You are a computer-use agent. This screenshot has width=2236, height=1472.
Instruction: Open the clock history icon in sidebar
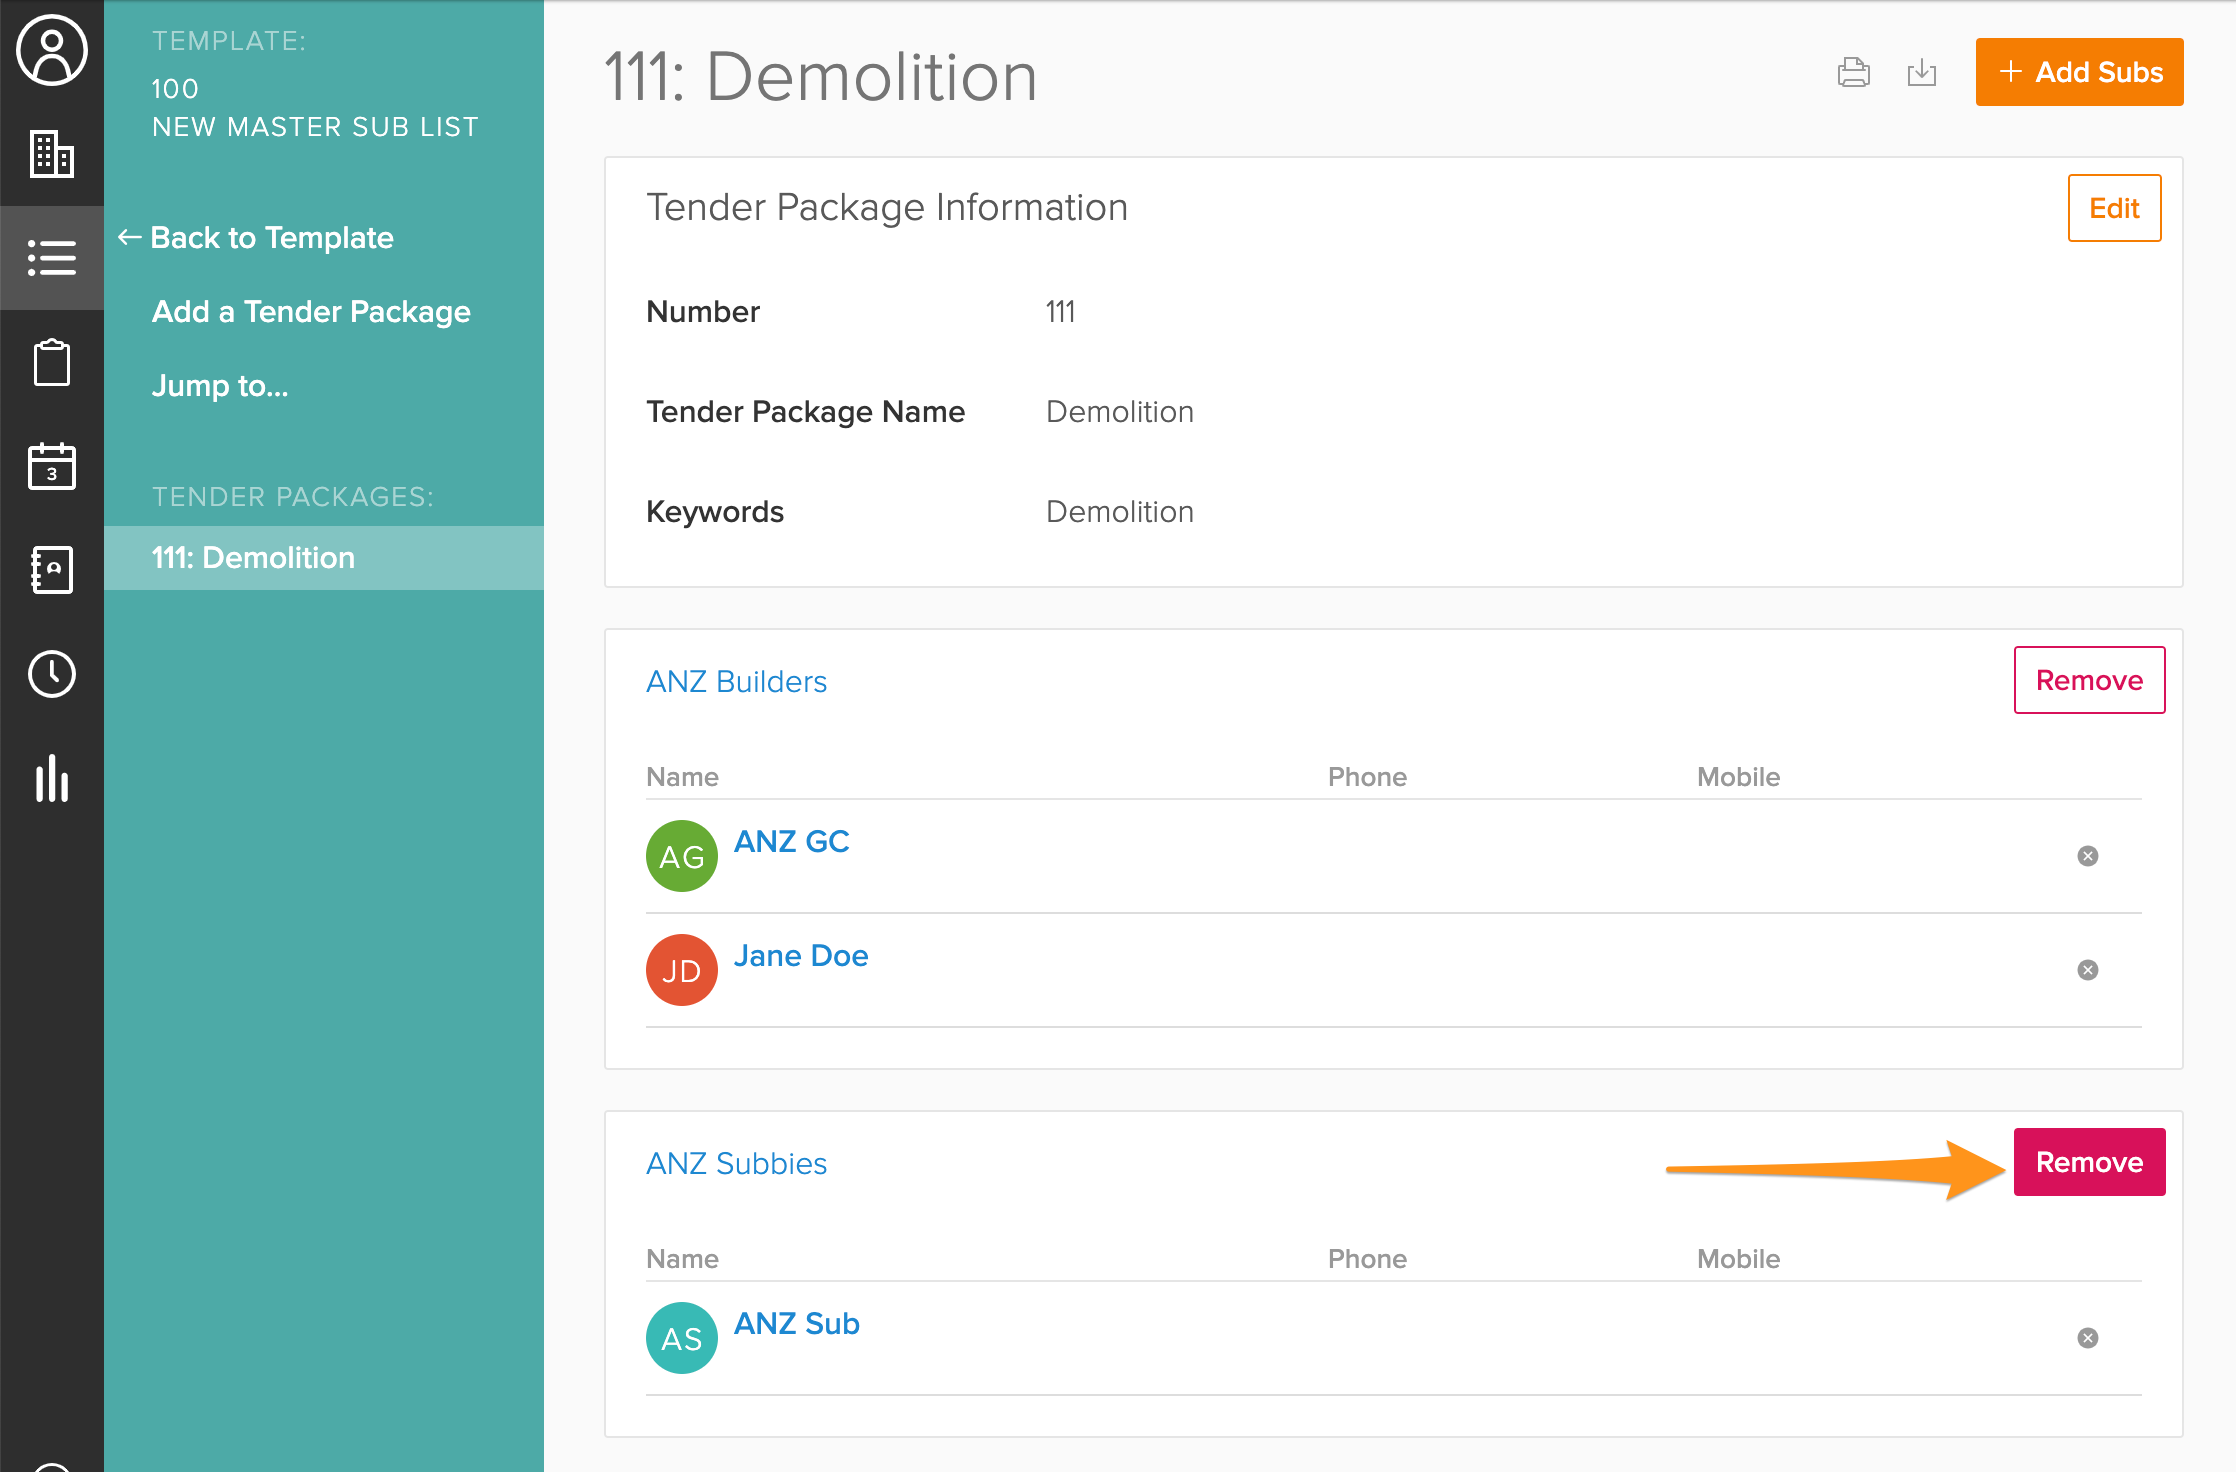pyautogui.click(x=51, y=674)
